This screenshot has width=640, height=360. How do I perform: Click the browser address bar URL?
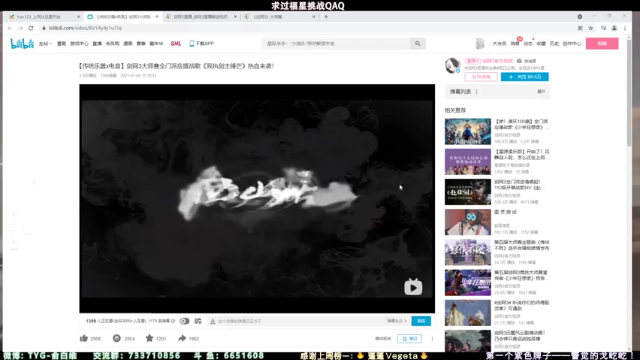[85, 28]
